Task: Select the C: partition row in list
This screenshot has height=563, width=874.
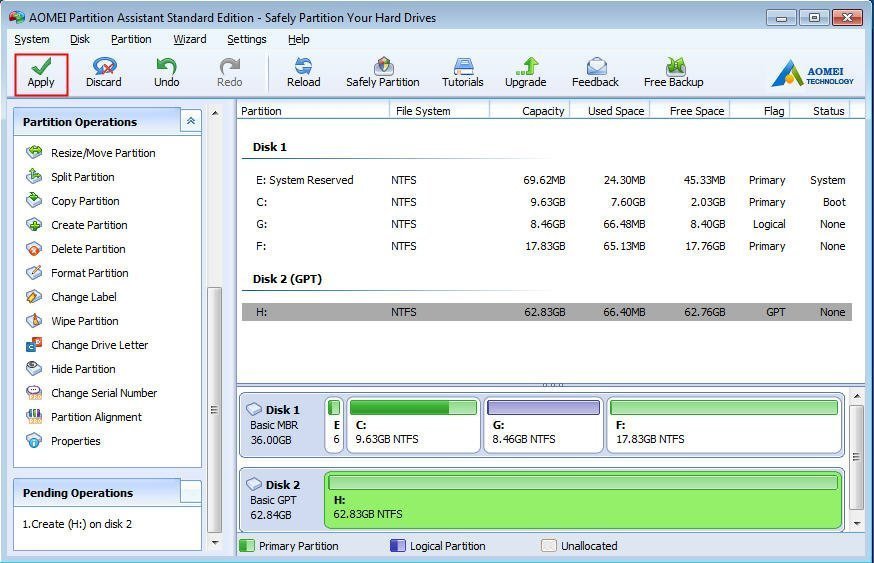Action: click(x=547, y=202)
